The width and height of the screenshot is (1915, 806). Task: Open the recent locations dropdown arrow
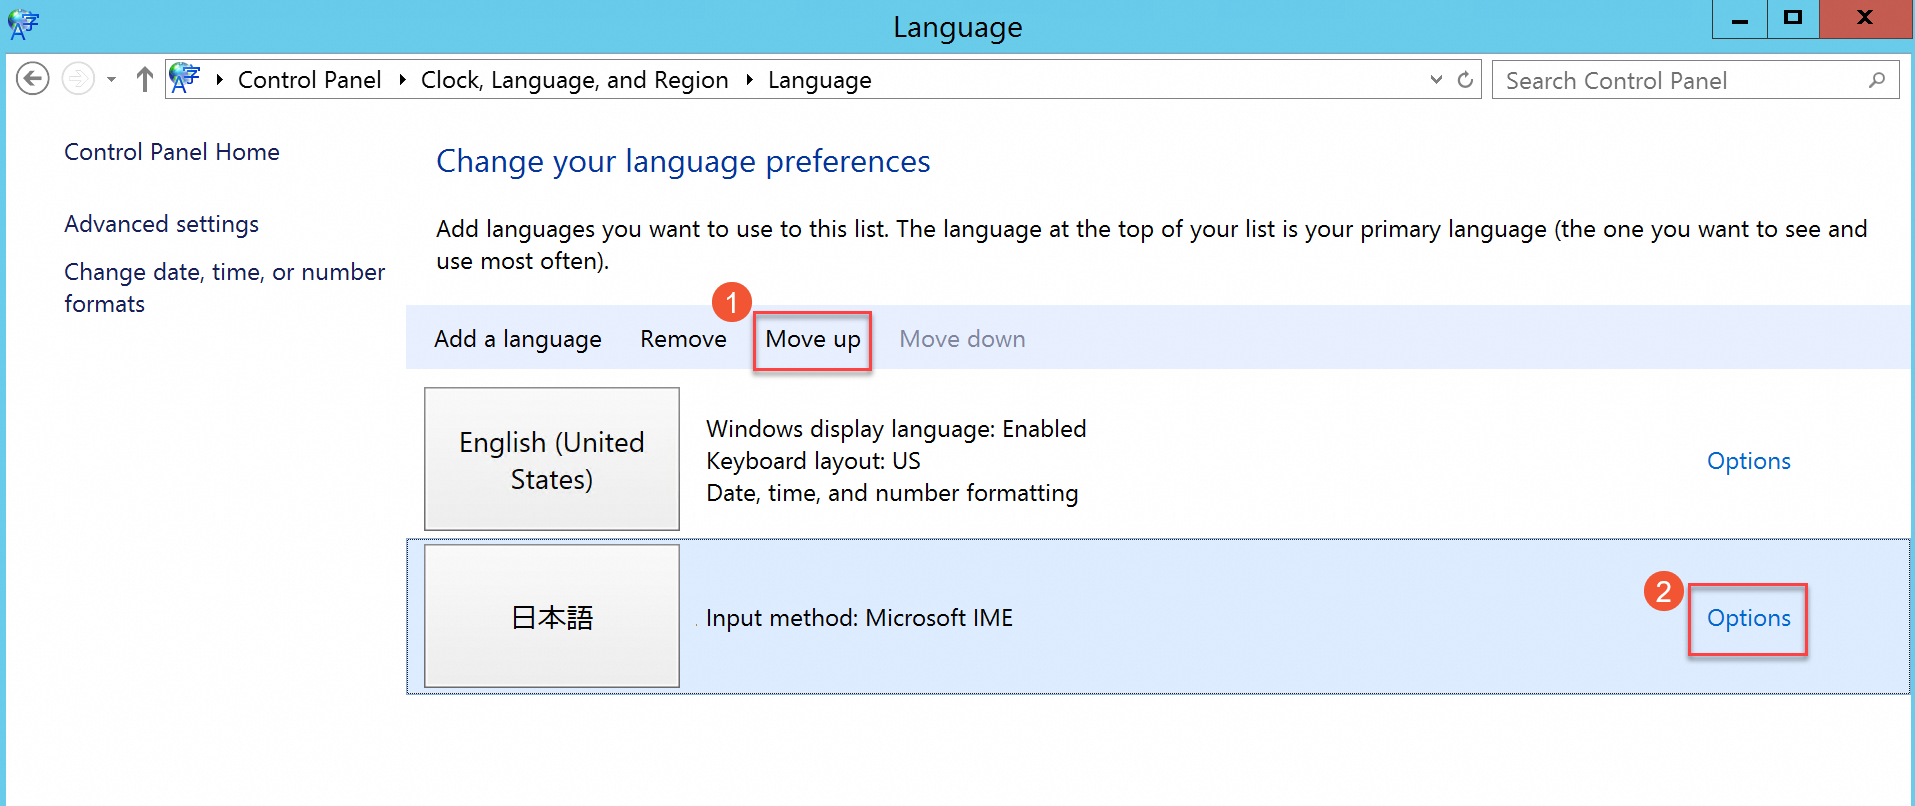(111, 79)
